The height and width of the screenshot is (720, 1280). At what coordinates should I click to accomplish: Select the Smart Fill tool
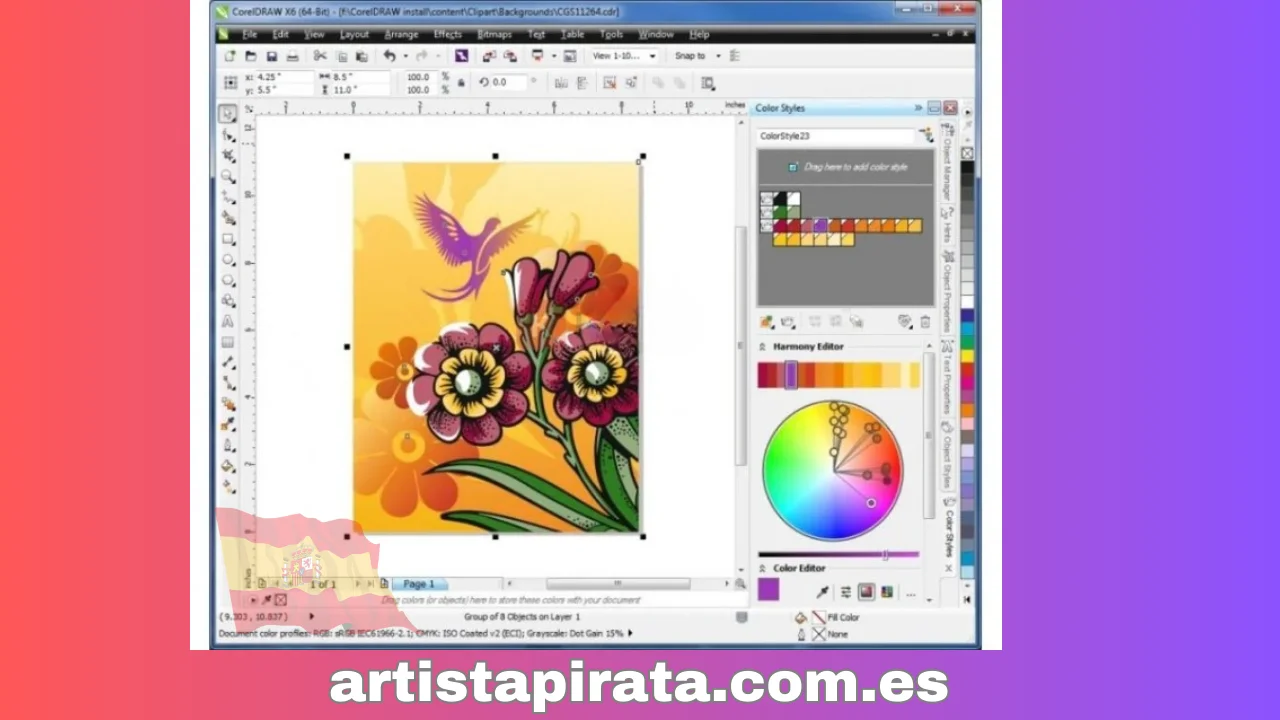coord(228,218)
